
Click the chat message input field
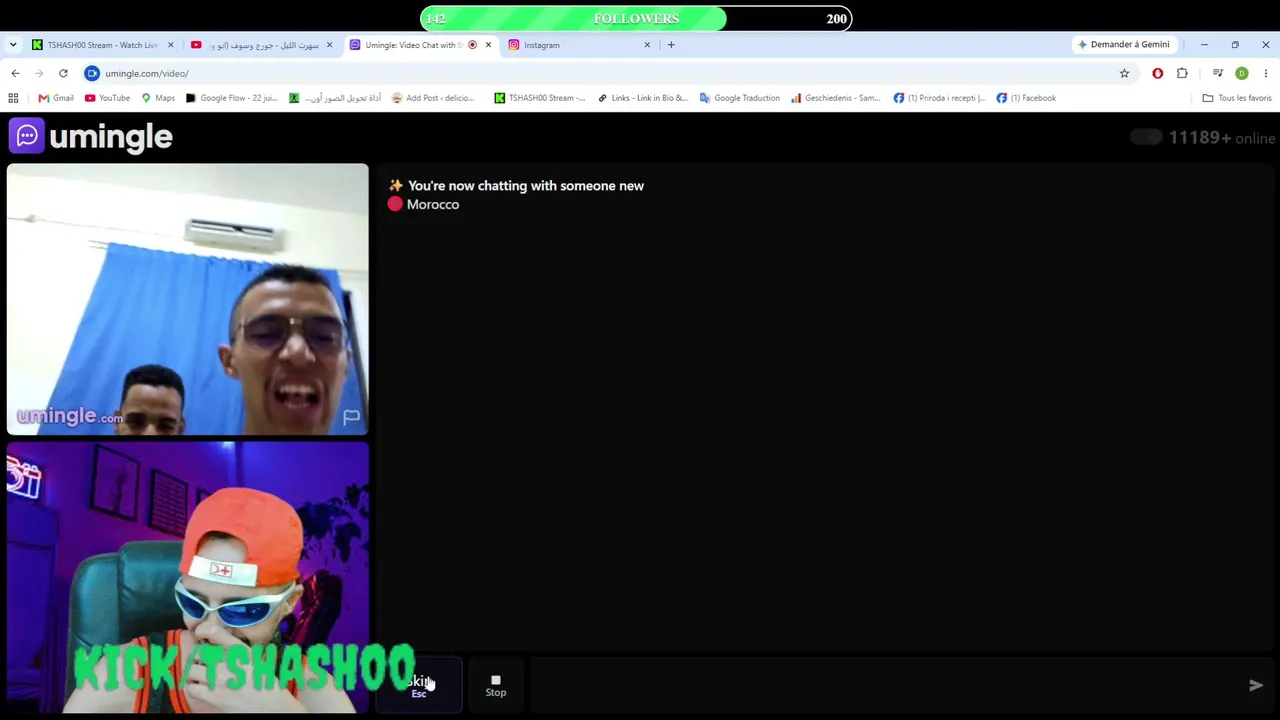pyautogui.click(x=884, y=685)
